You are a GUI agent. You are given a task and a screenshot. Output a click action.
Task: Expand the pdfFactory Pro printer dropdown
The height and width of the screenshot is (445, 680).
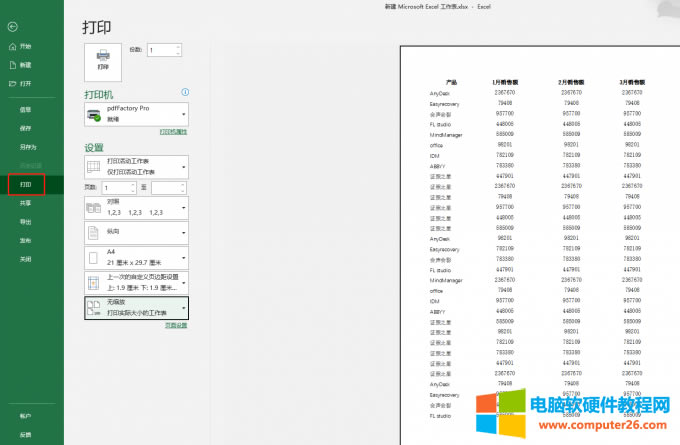[137, 116]
